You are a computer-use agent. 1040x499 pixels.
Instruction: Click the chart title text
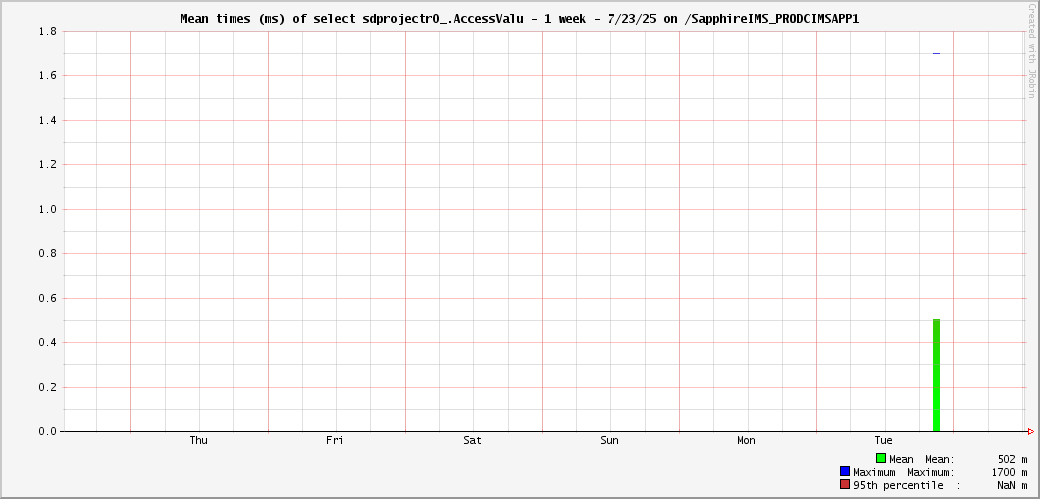519,19
